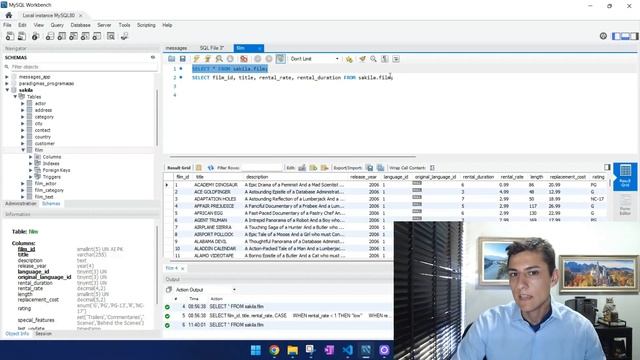Commit the current transaction
This screenshot has width=640, height=360.
coord(258,59)
